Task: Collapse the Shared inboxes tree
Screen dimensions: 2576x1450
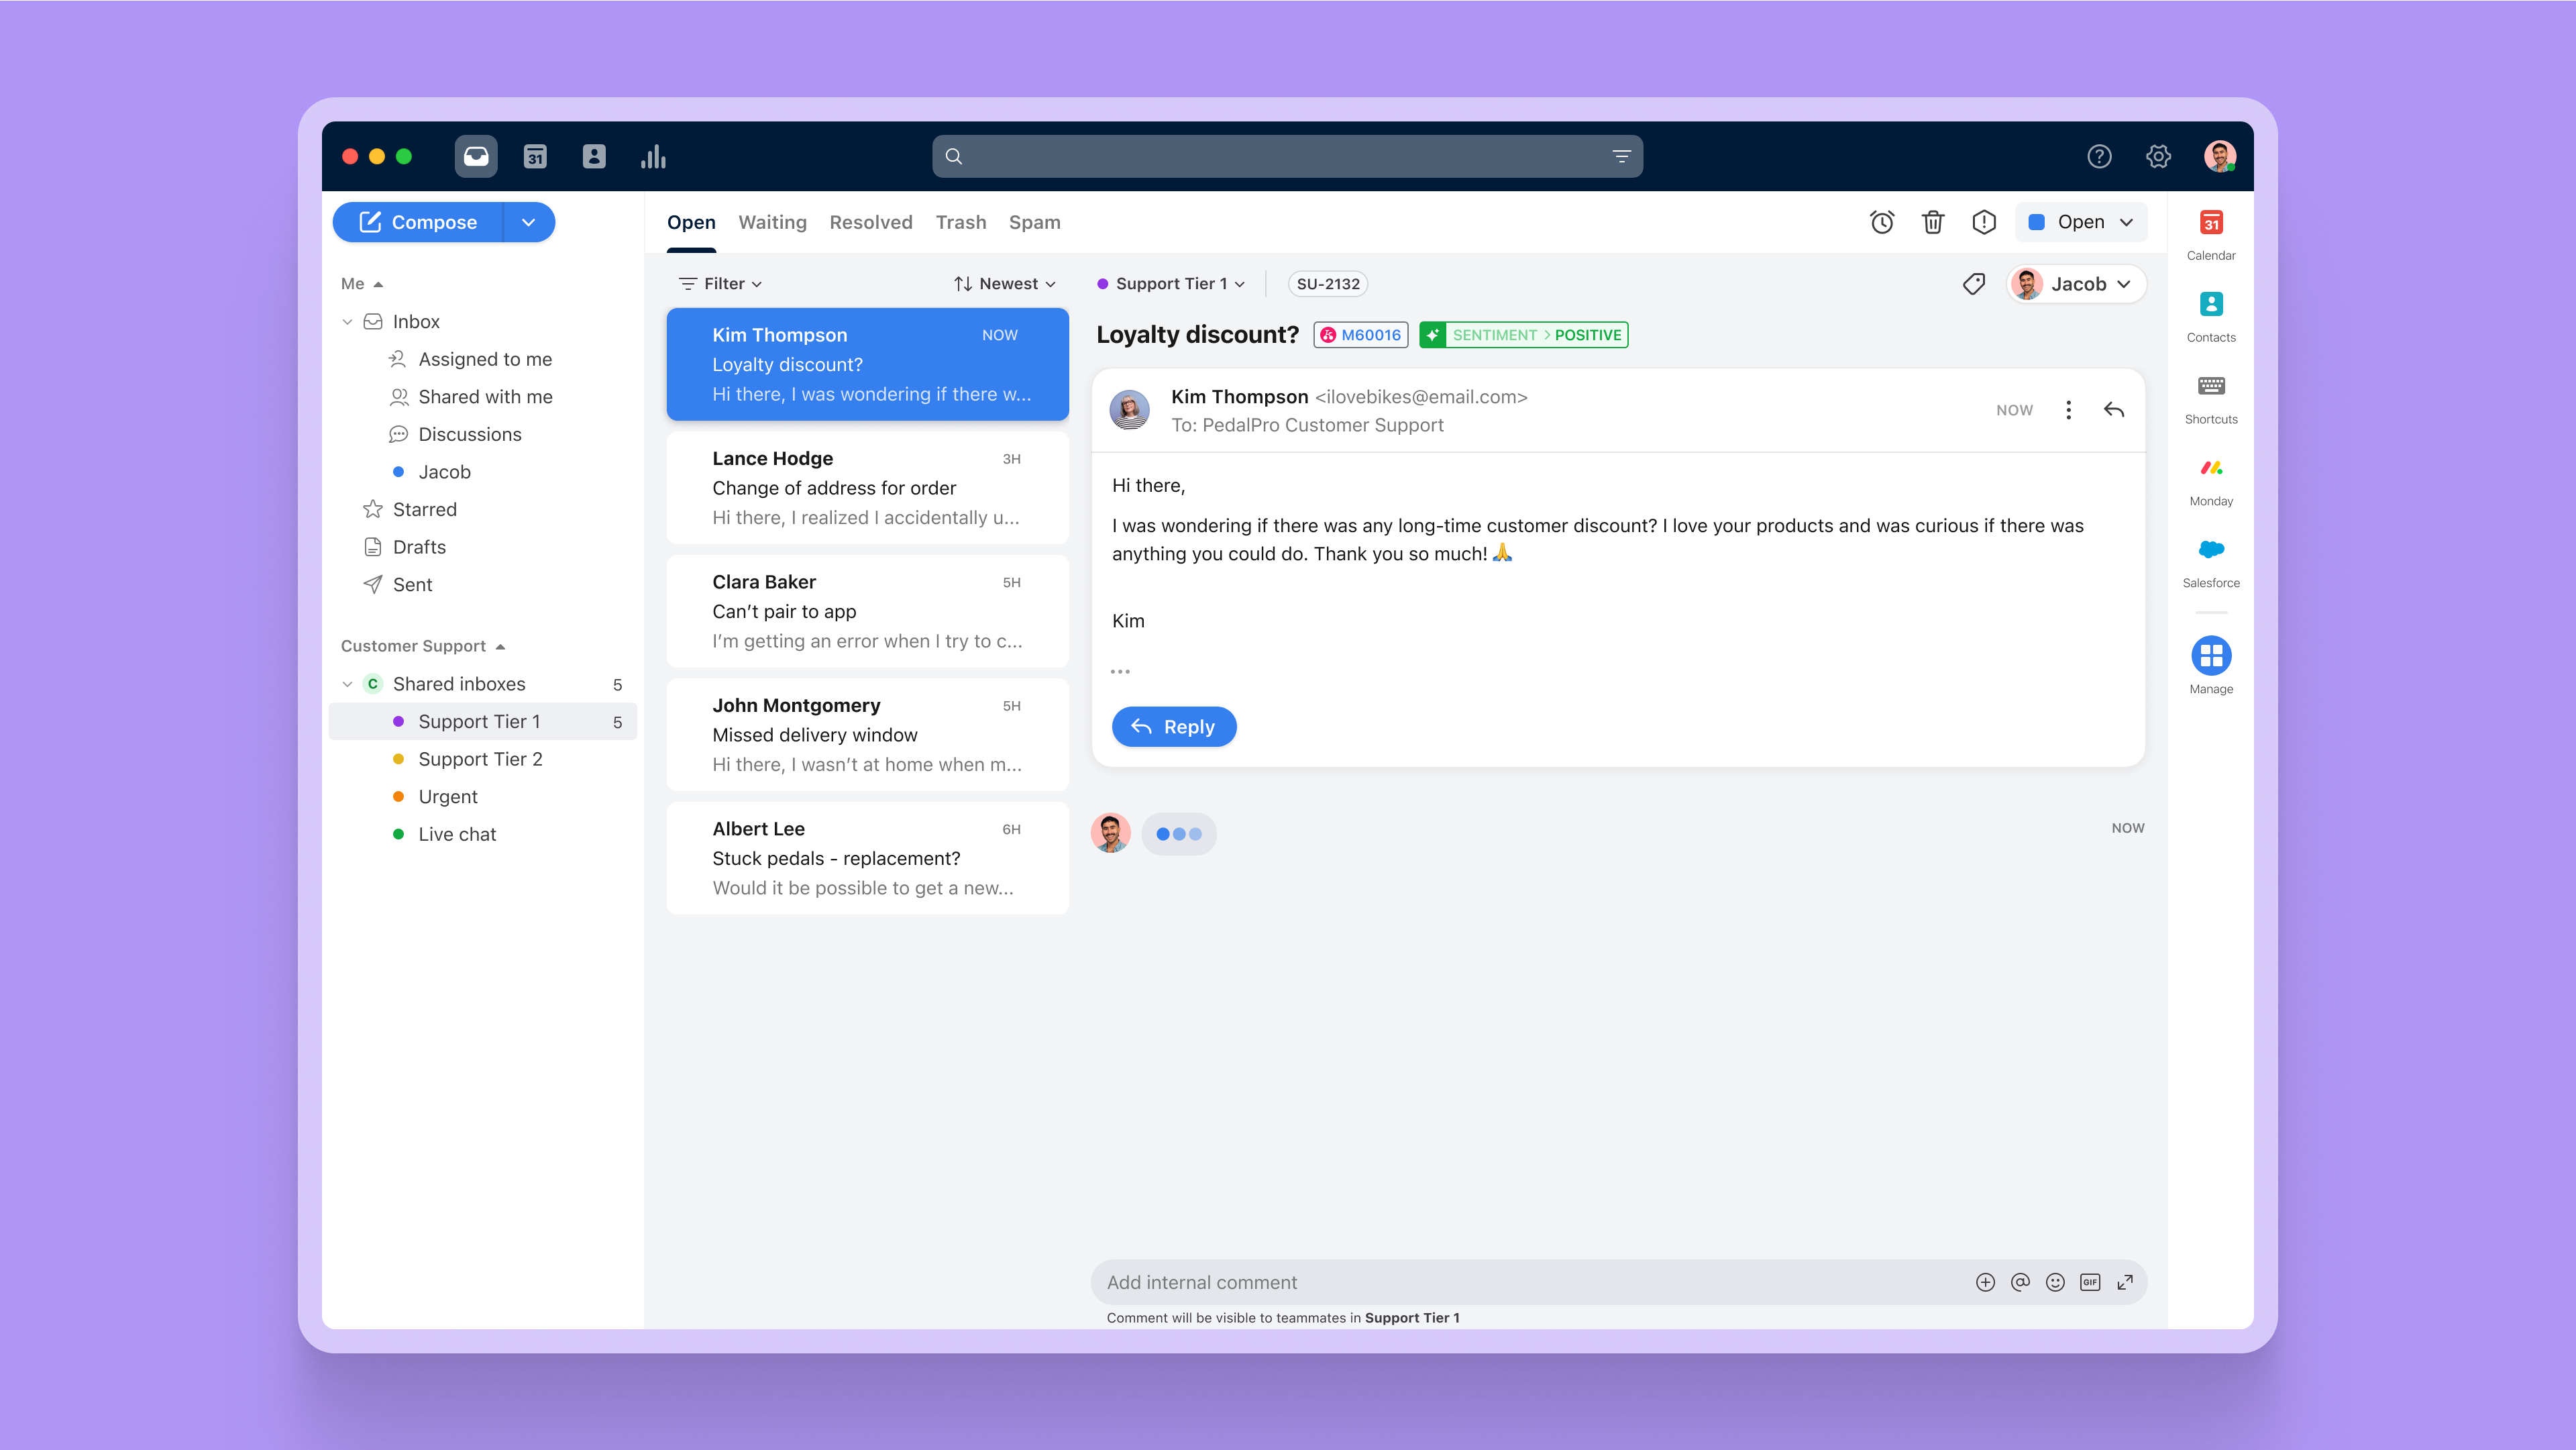Action: click(347, 684)
